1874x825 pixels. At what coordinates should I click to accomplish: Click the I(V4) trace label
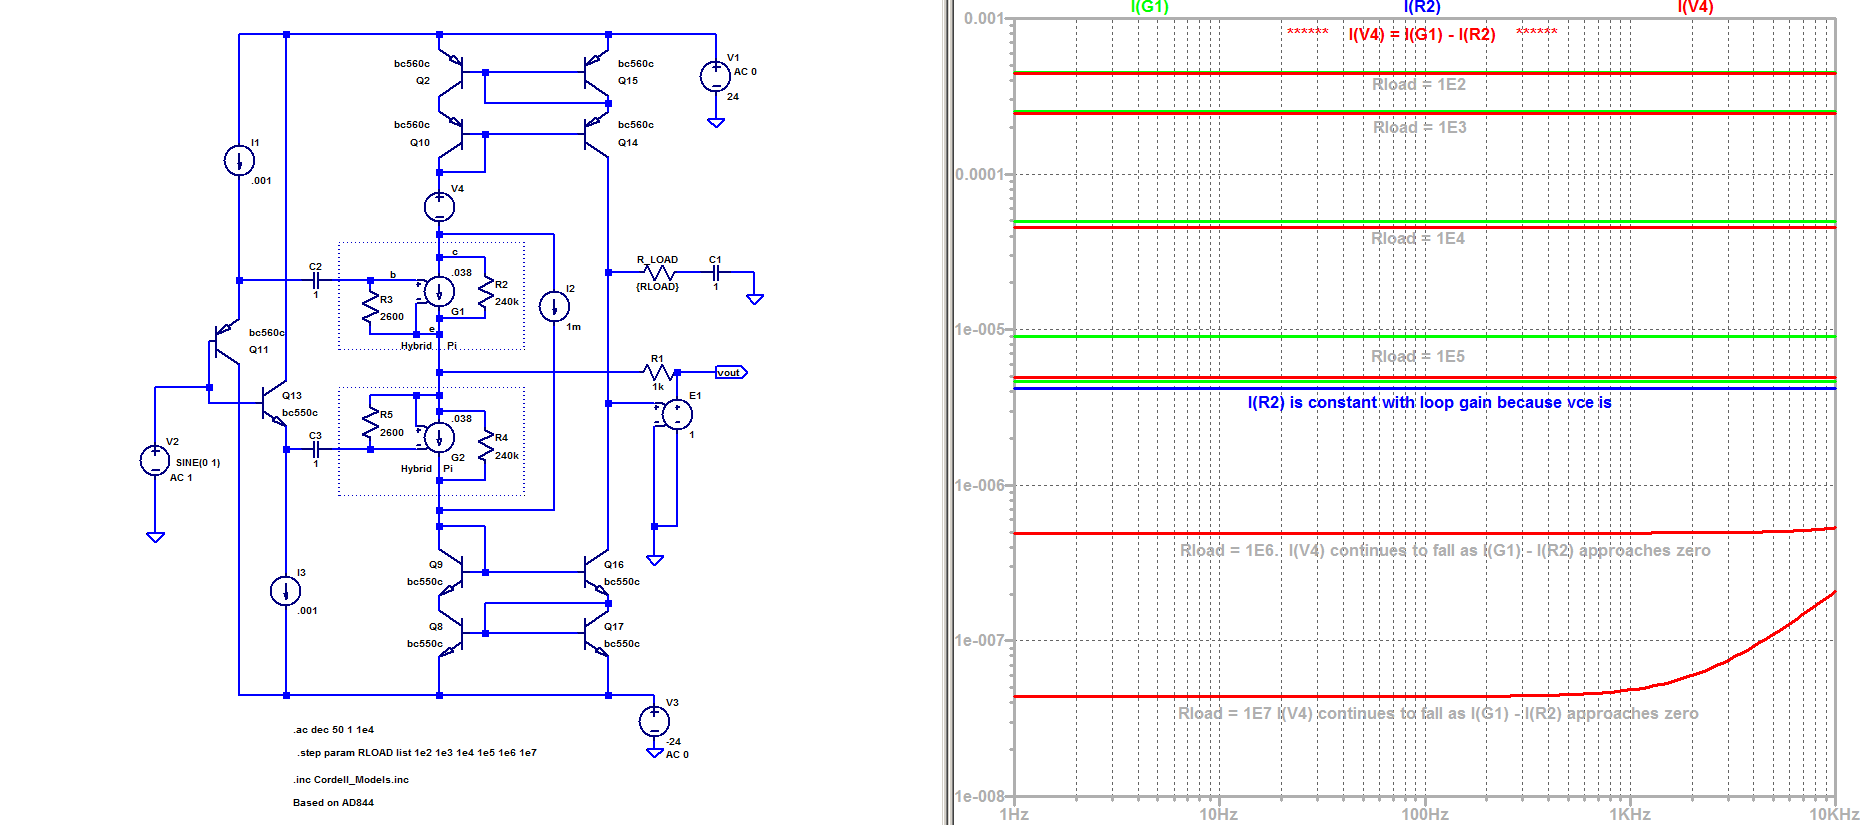(1695, 7)
